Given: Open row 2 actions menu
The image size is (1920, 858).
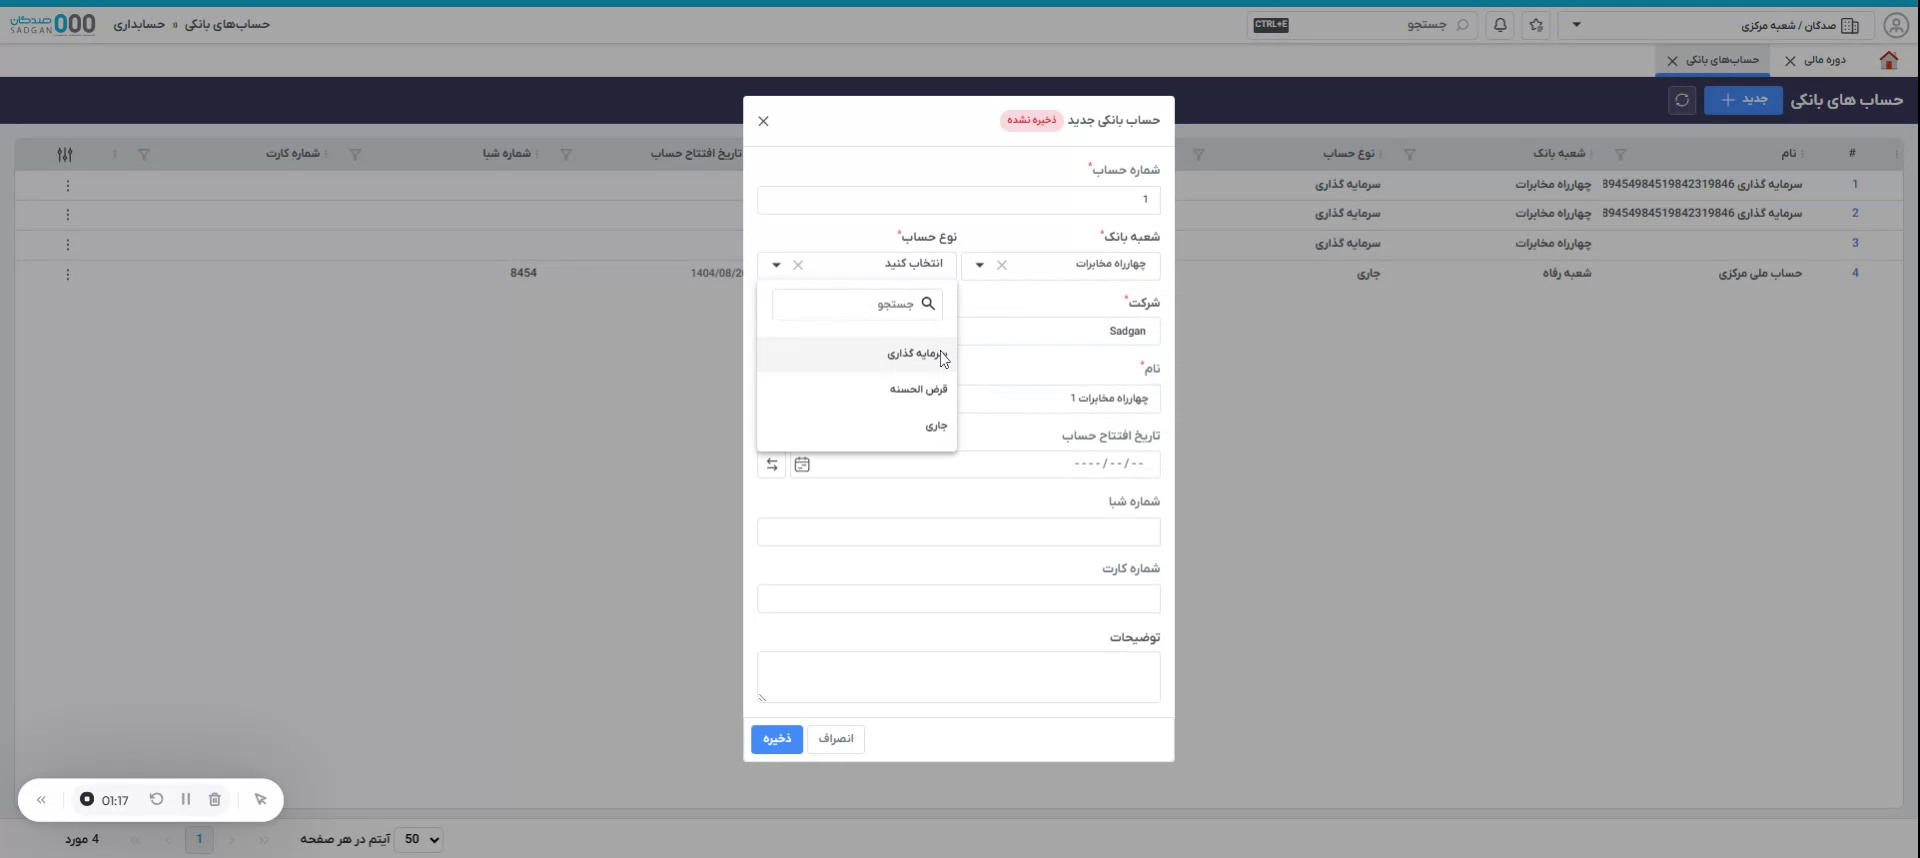Looking at the screenshot, I should [x=68, y=215].
